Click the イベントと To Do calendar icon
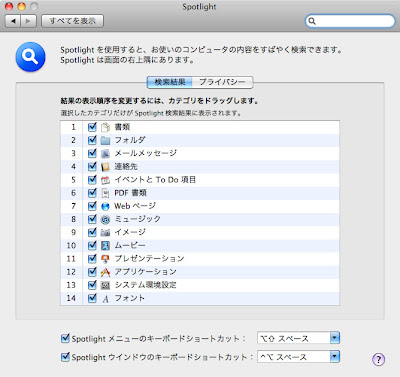This screenshot has width=400, height=377. [105, 180]
